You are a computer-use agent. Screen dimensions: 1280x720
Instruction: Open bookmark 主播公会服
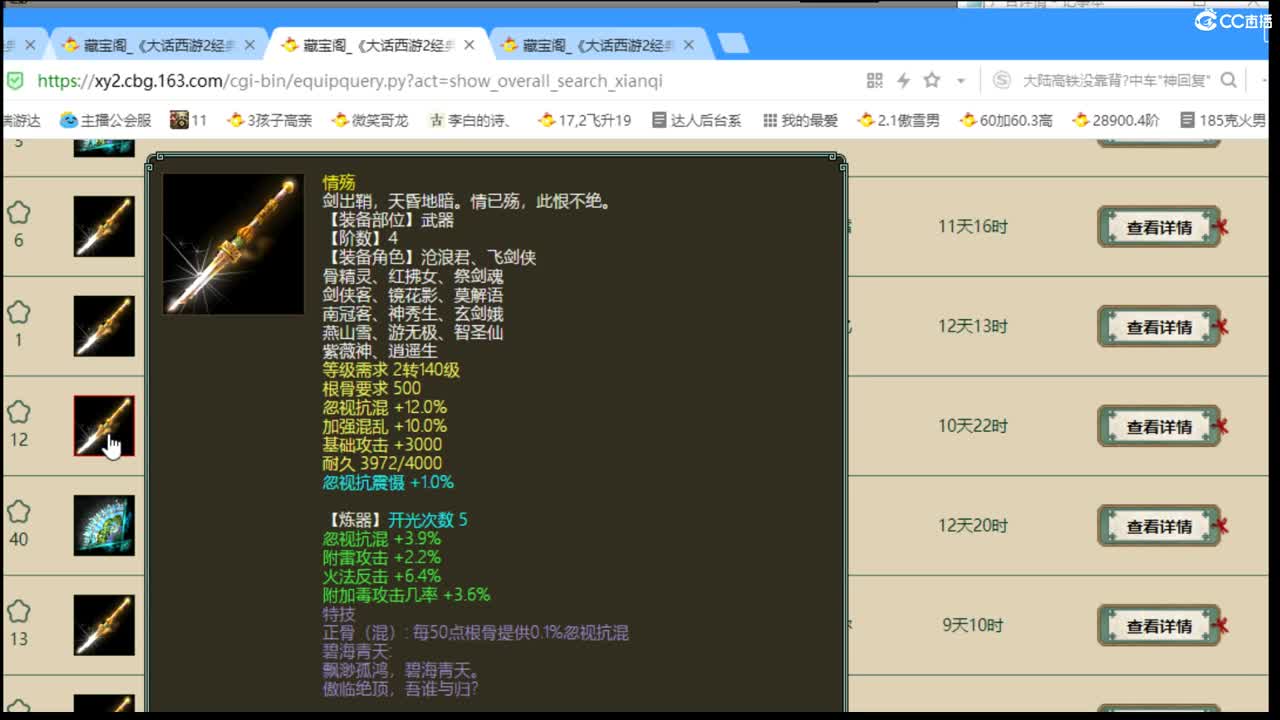(105, 120)
